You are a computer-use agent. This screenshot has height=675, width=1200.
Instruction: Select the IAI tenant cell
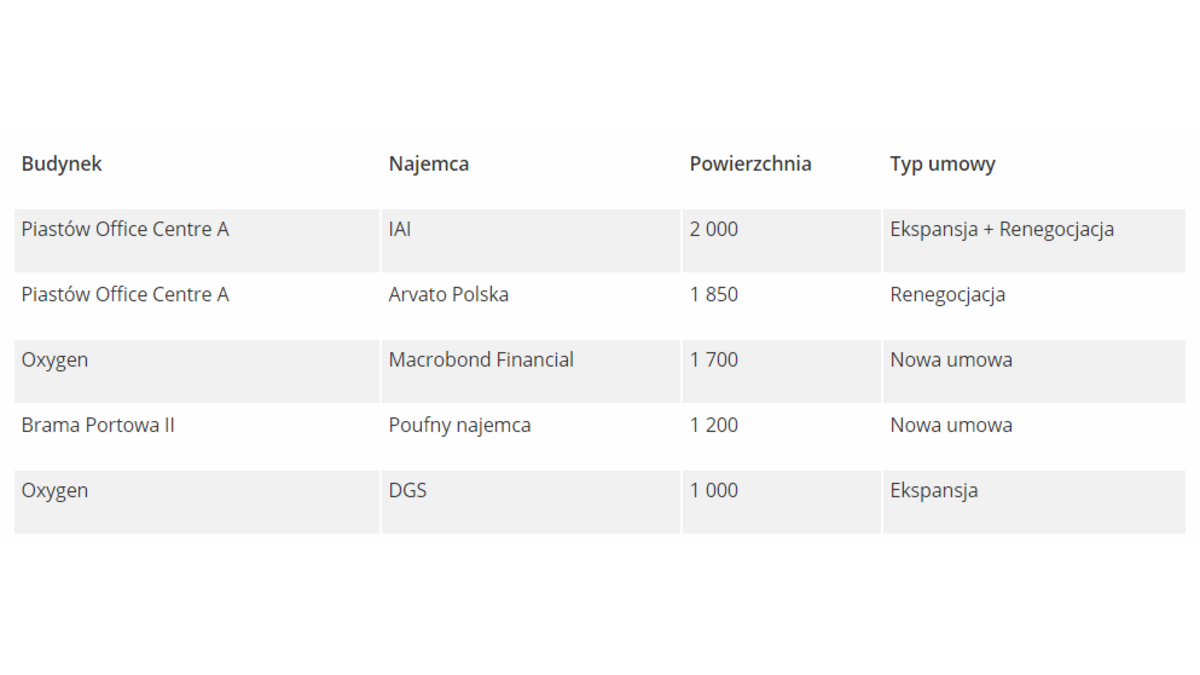coord(400,229)
